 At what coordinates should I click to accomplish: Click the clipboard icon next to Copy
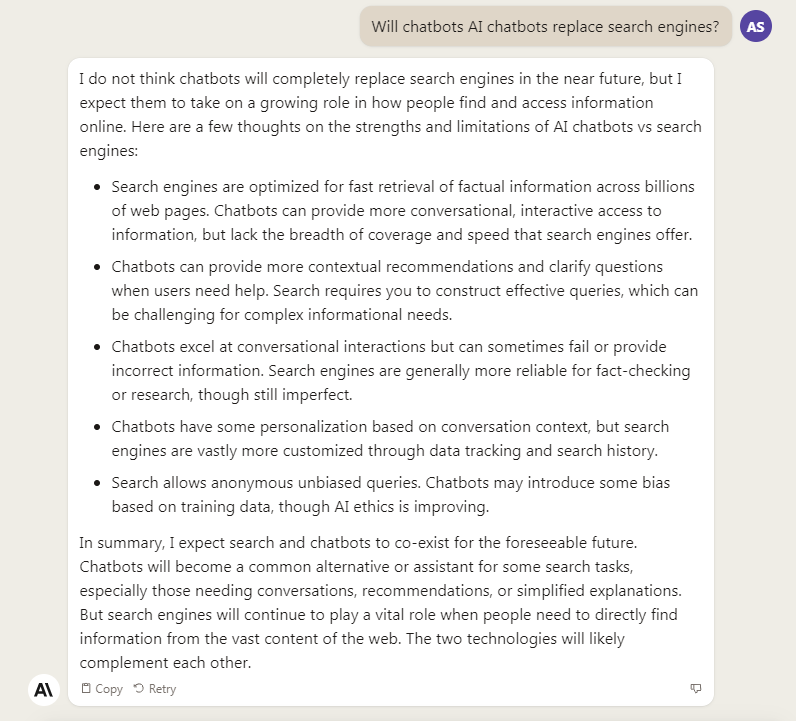click(86, 688)
